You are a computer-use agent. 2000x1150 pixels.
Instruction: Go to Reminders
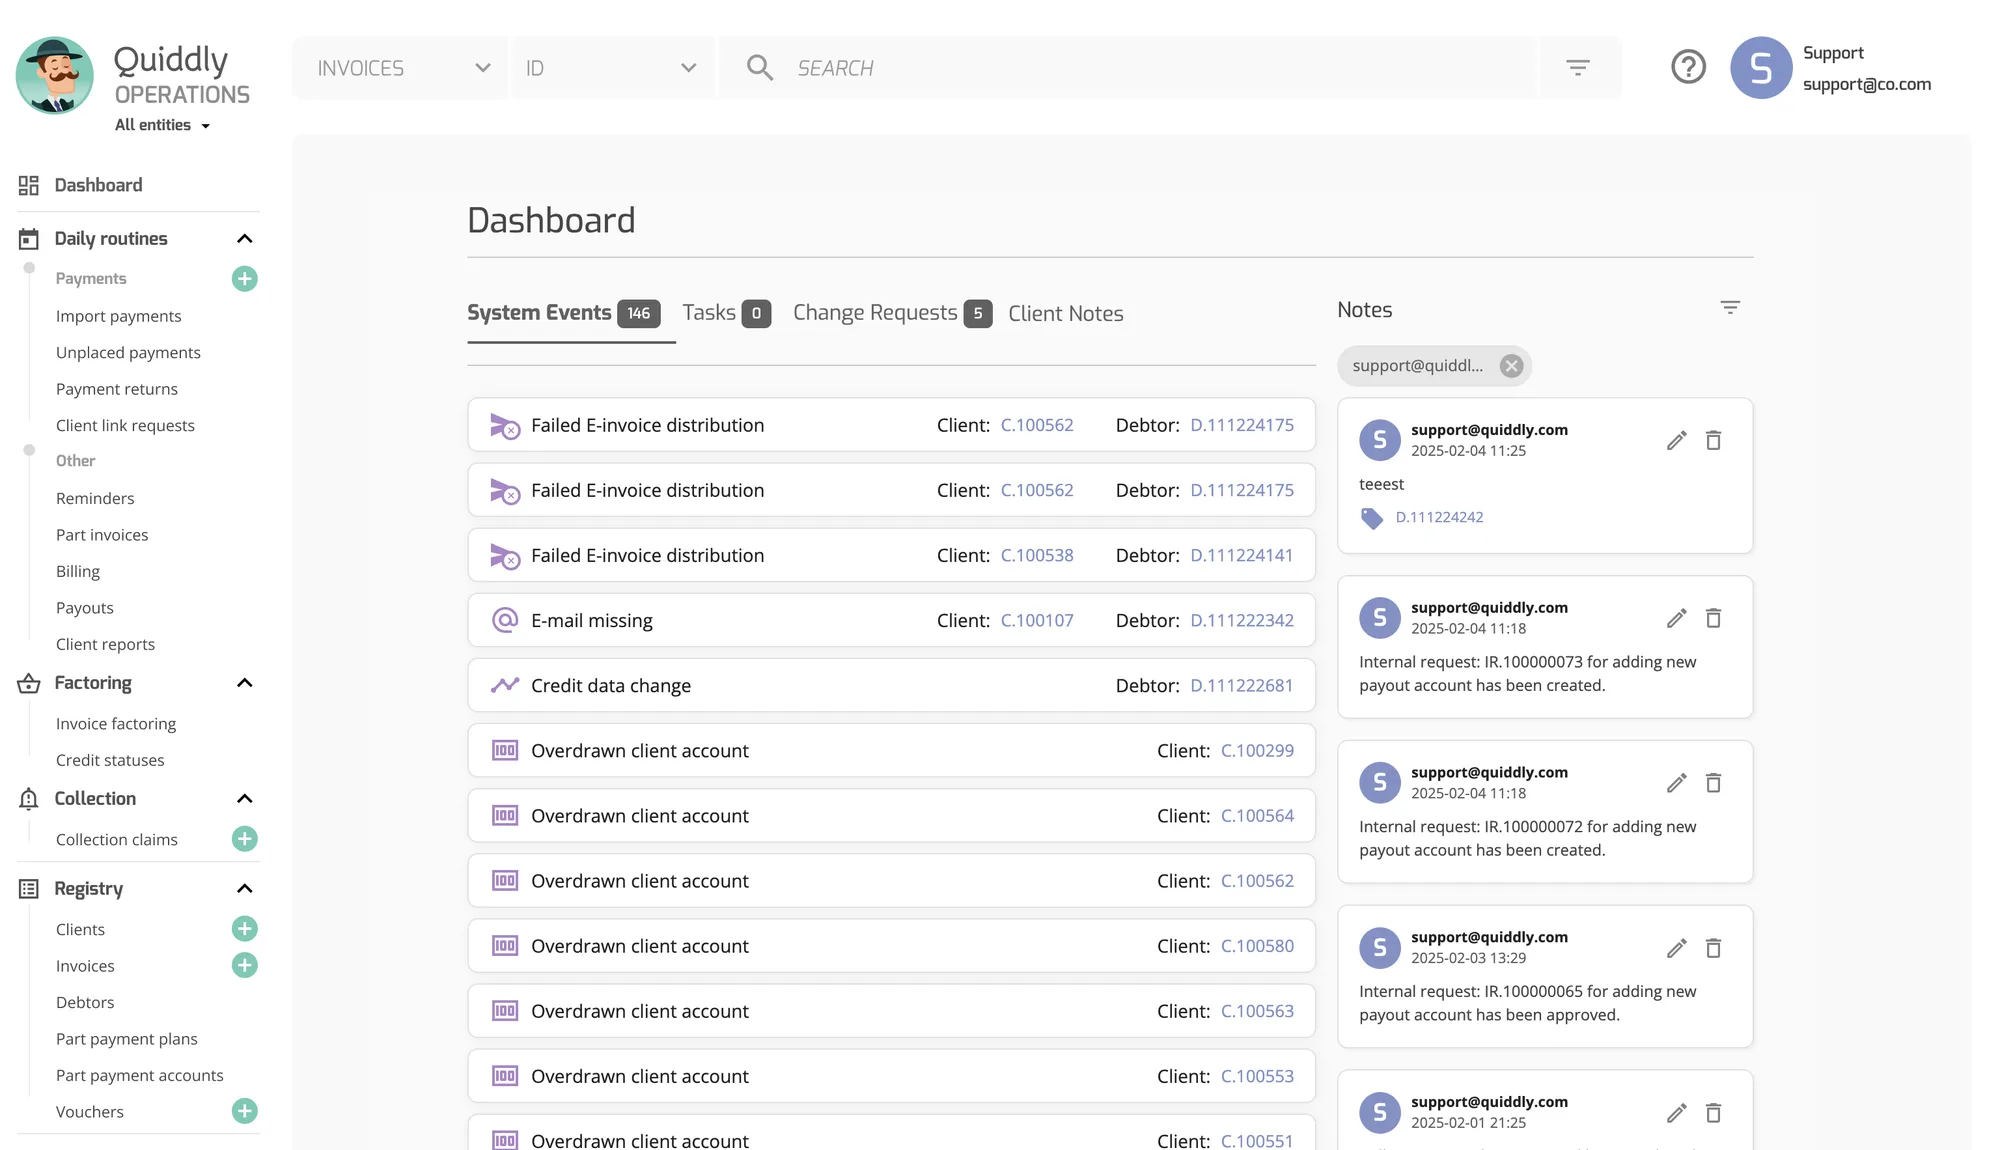click(95, 498)
